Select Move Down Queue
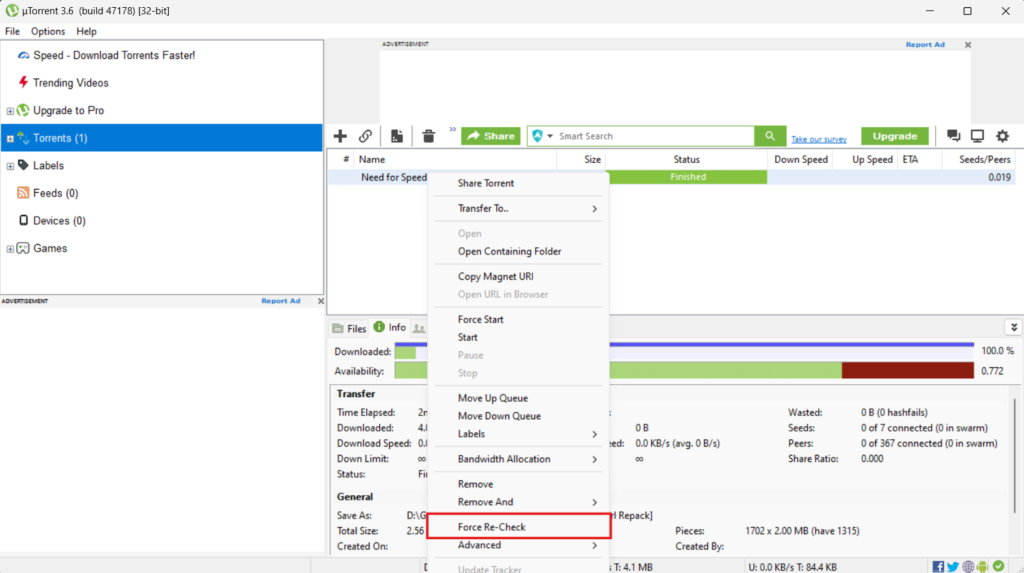Image resolution: width=1024 pixels, height=573 pixels. (x=519, y=416)
